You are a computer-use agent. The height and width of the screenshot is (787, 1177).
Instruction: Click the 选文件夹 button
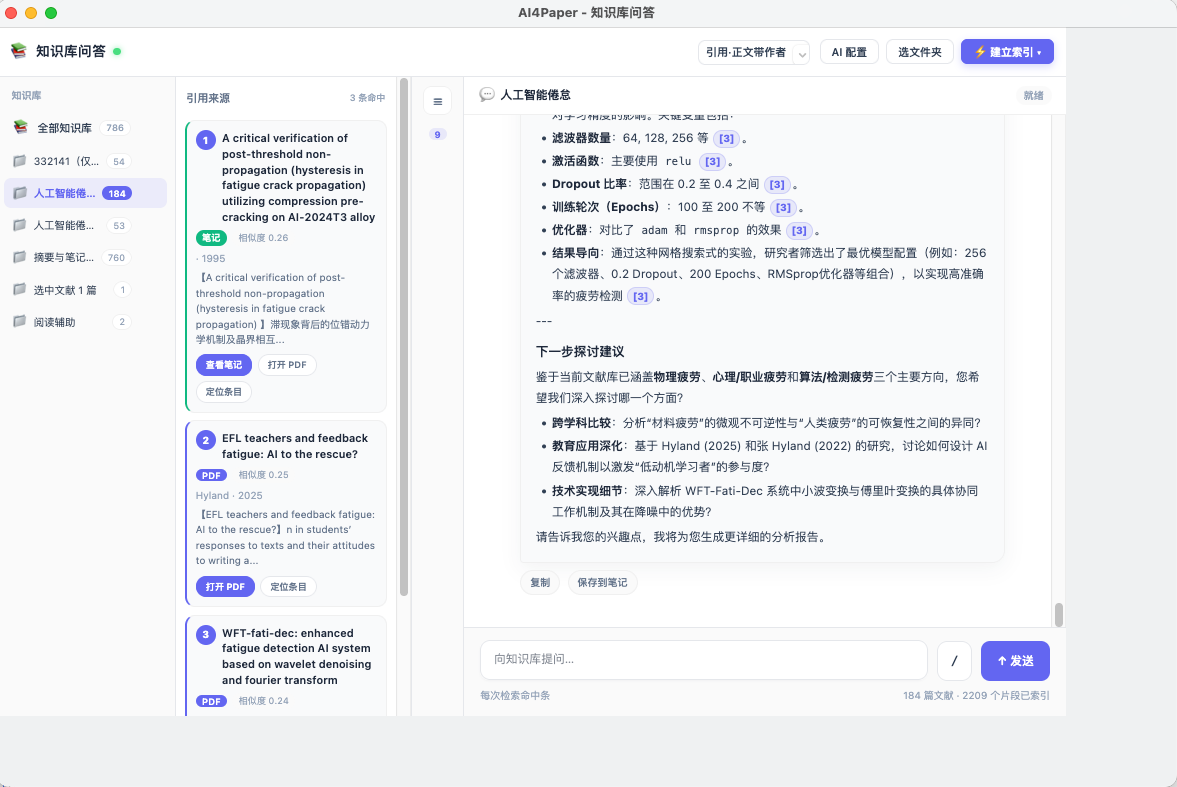click(920, 52)
